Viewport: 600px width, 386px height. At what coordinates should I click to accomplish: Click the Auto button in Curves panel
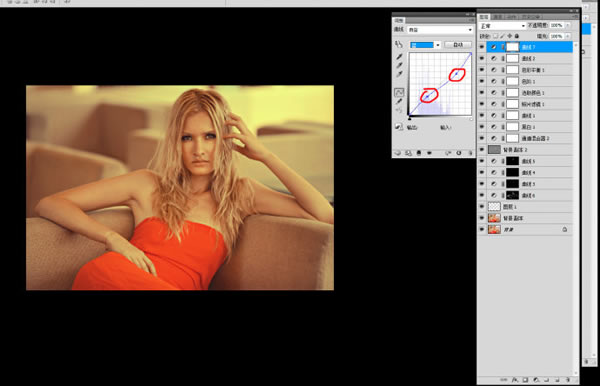(458, 45)
